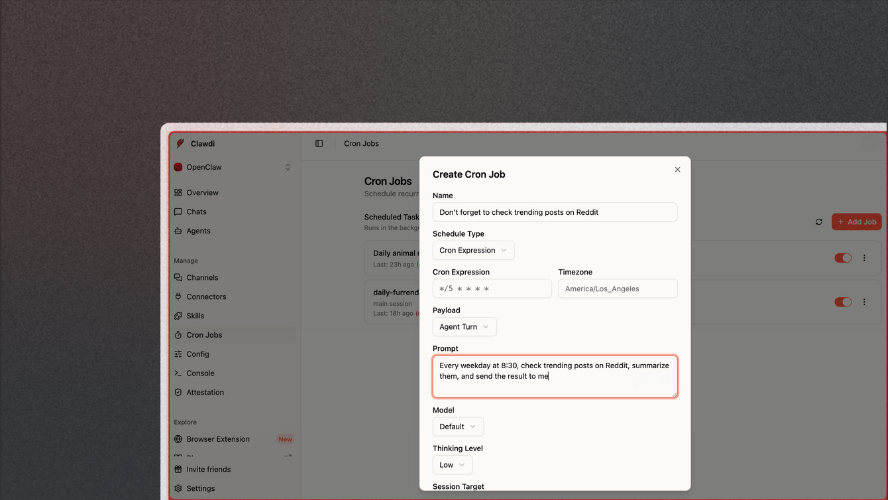Click the Agents robot icon
The height and width of the screenshot is (500, 888).
[x=178, y=231]
